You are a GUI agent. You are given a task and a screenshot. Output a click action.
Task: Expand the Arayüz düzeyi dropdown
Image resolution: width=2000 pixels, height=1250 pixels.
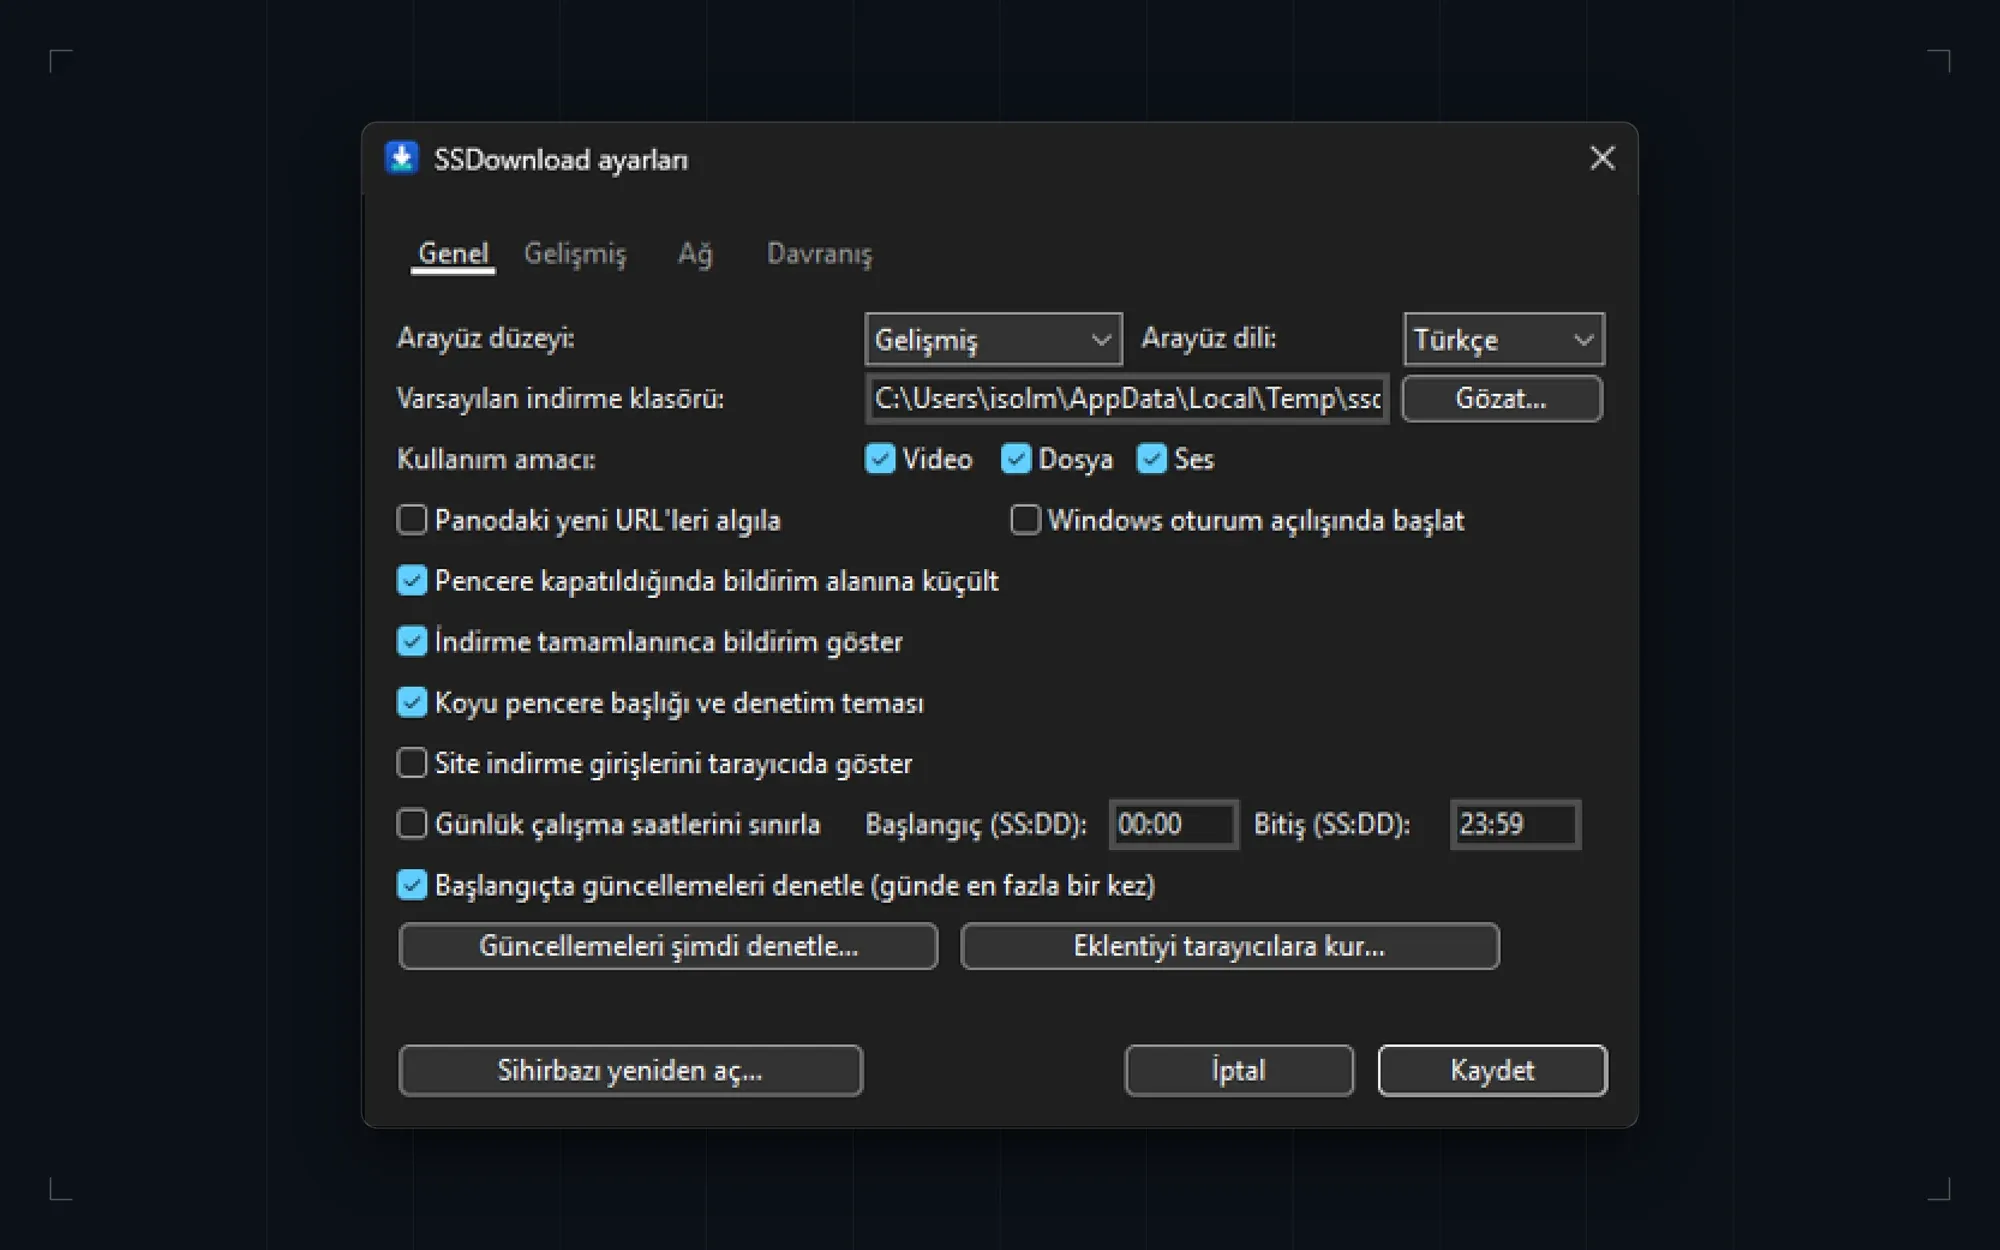(x=993, y=339)
